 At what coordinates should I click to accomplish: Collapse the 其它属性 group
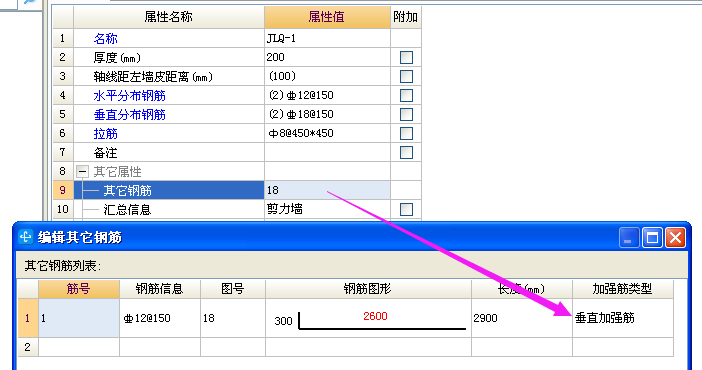point(82,172)
